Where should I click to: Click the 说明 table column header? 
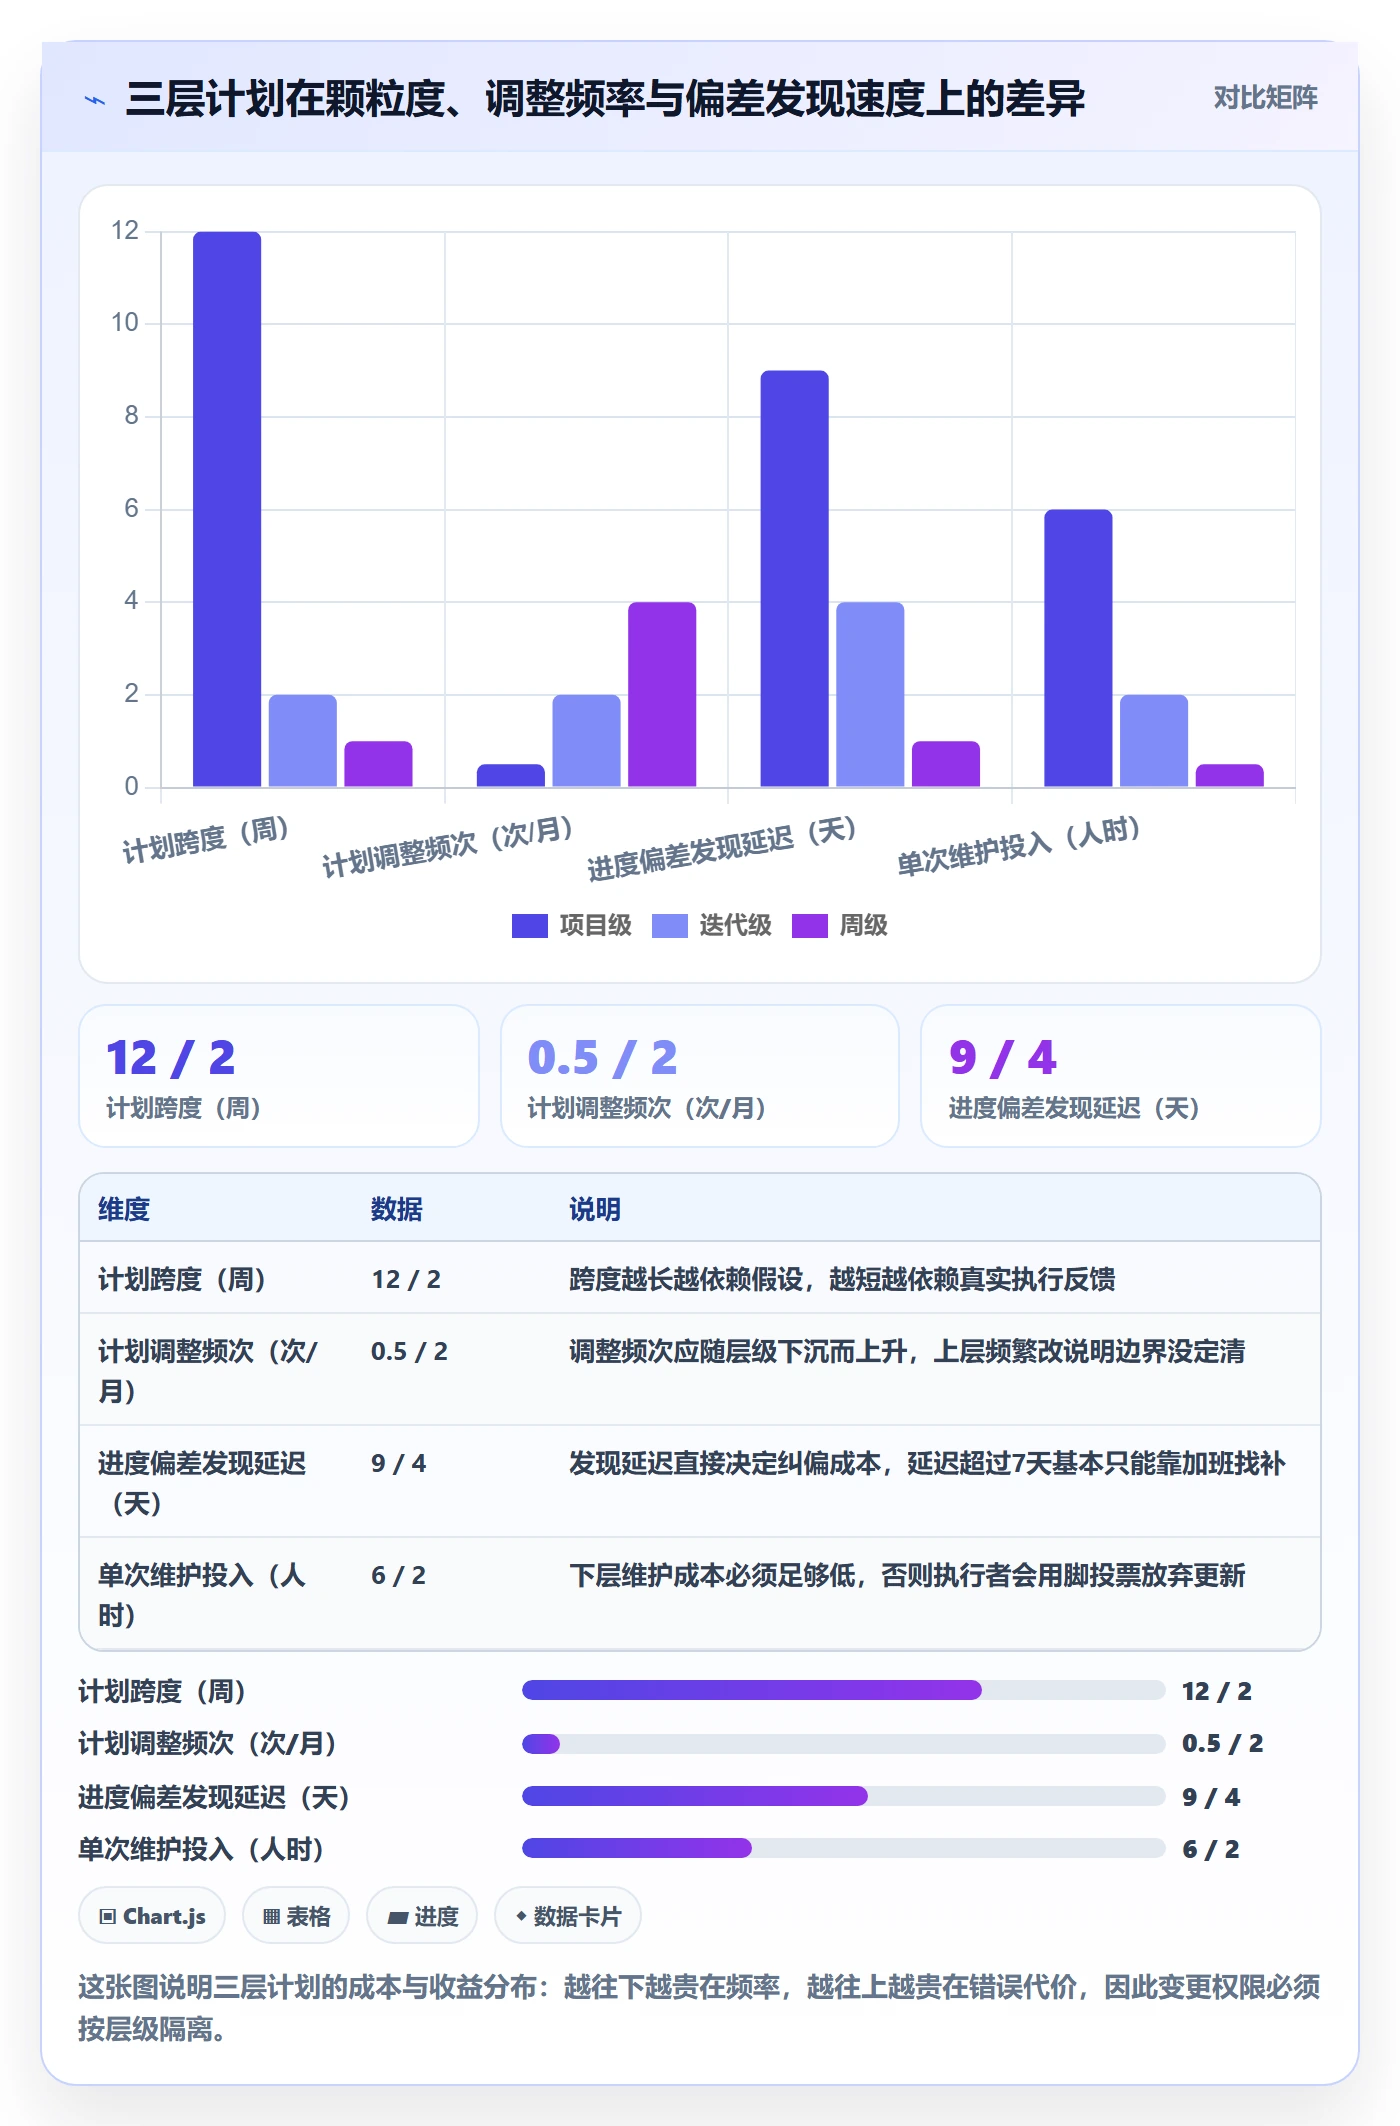tap(595, 1210)
